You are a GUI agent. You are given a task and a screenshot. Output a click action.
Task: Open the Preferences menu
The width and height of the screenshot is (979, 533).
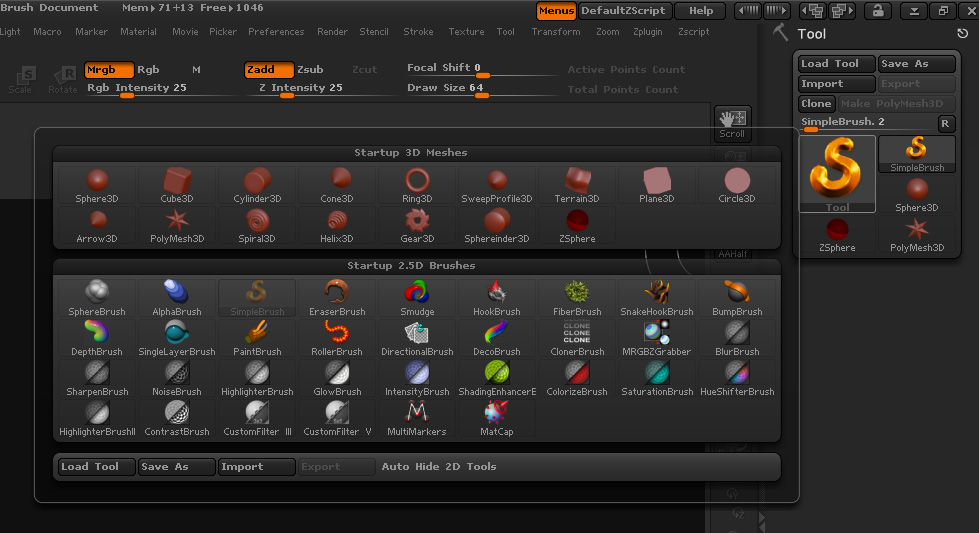276,31
